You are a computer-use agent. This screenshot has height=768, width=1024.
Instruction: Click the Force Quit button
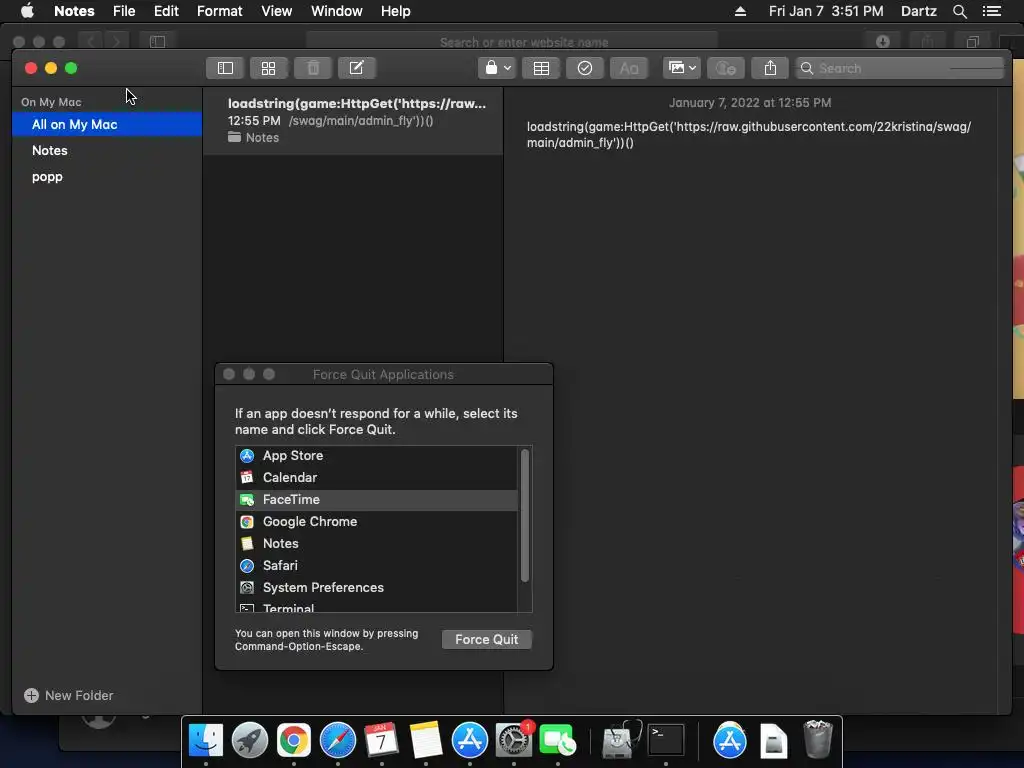pyautogui.click(x=487, y=639)
